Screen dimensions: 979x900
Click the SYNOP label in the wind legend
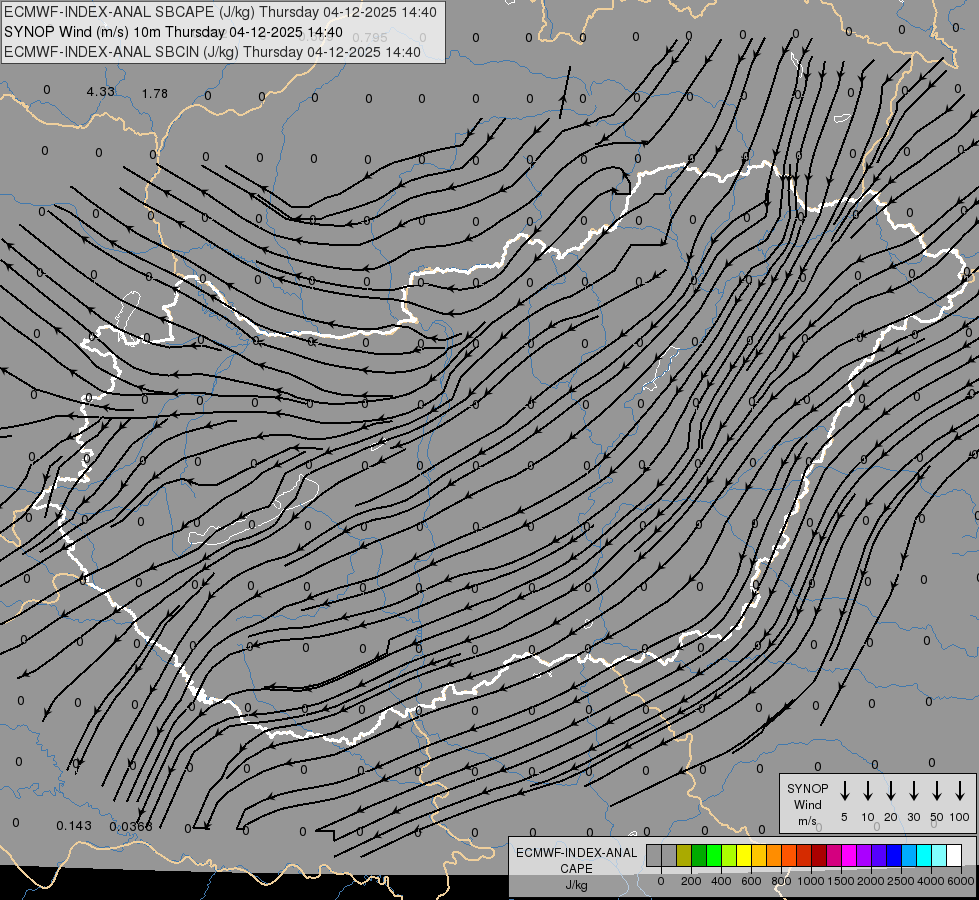click(807, 788)
